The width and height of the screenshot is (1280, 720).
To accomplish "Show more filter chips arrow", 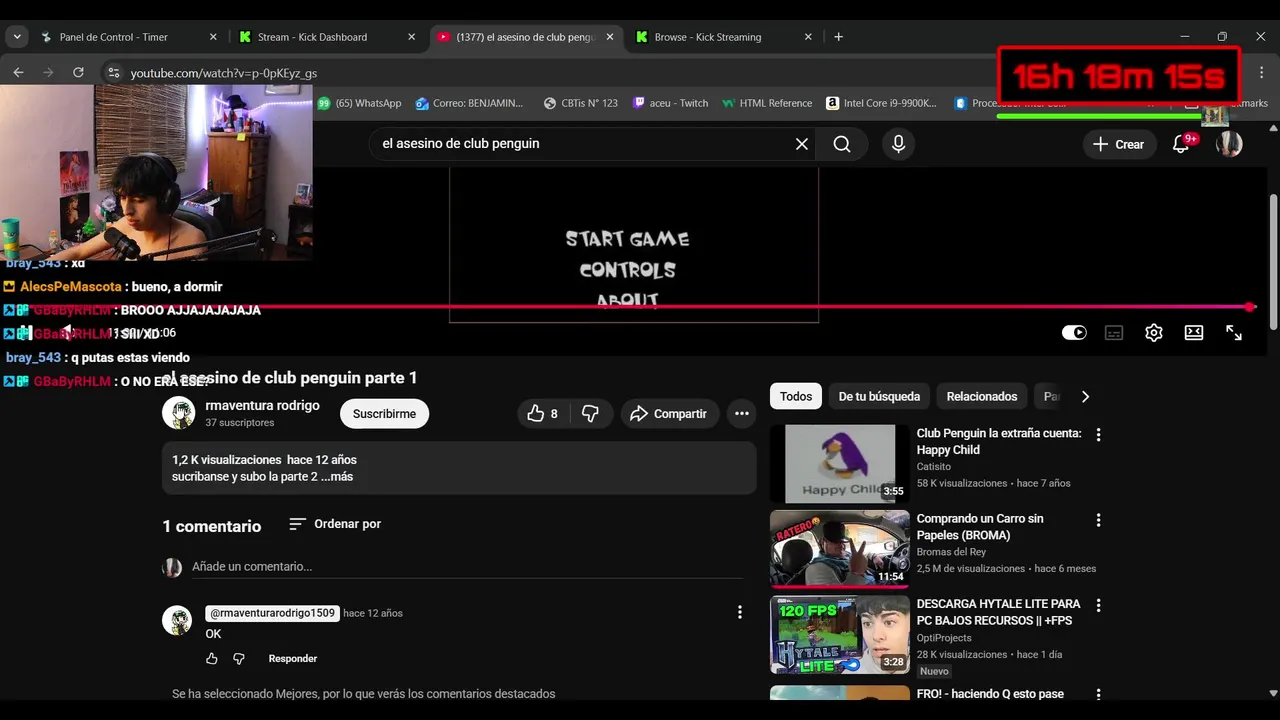I will click(x=1085, y=397).
